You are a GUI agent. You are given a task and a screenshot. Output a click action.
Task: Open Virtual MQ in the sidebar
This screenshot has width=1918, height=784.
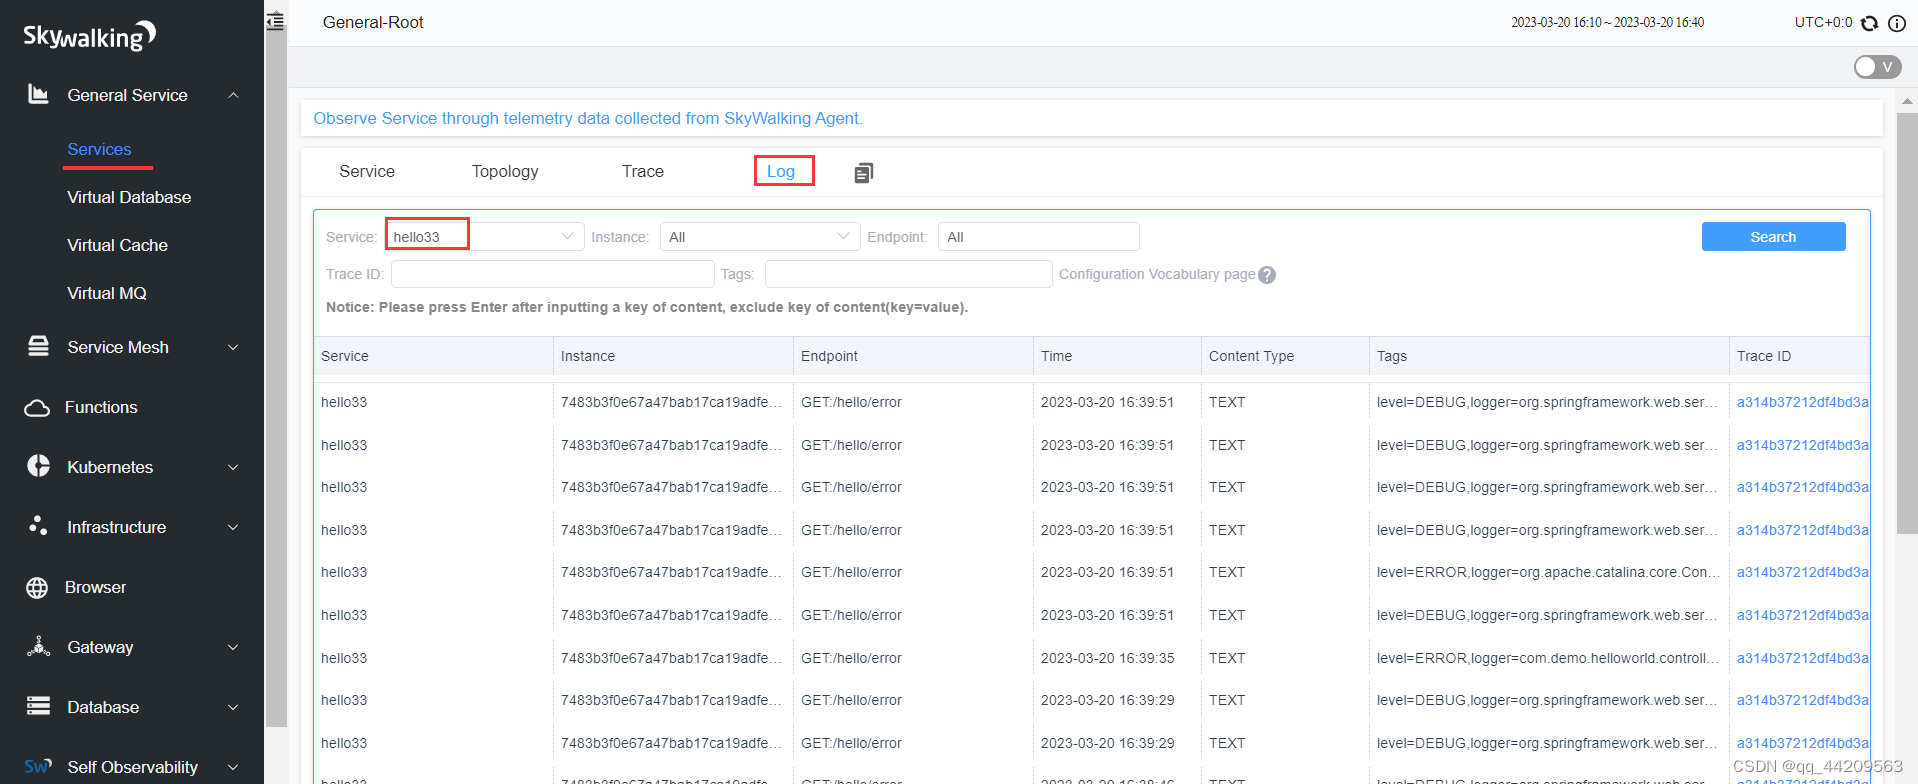click(x=106, y=293)
